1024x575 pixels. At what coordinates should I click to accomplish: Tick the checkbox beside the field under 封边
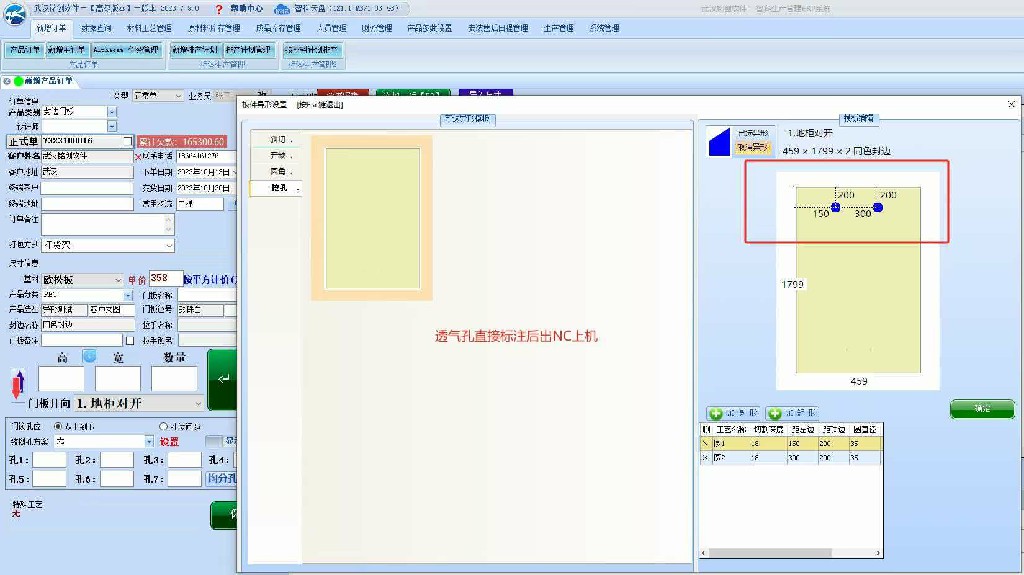point(130,340)
